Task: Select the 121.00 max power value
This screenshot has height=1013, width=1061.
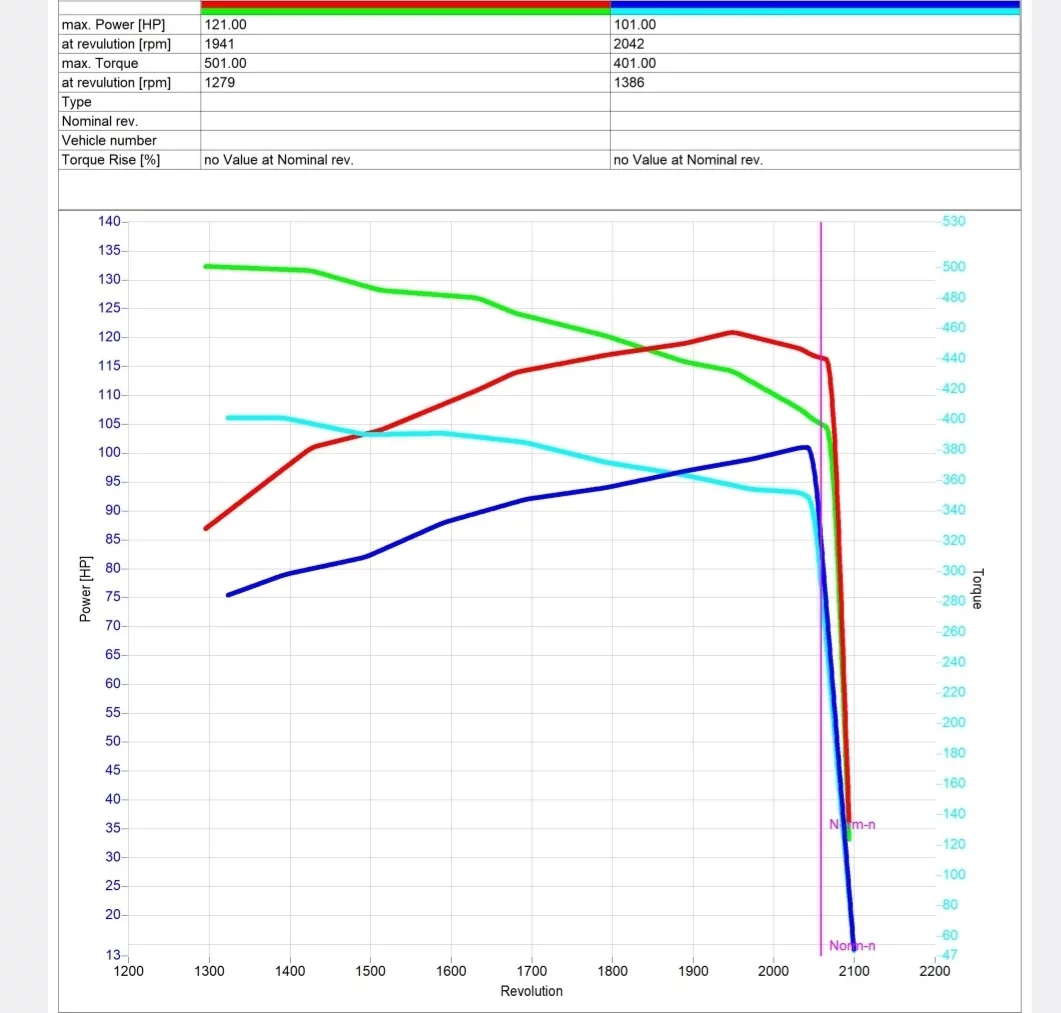Action: [x=226, y=24]
